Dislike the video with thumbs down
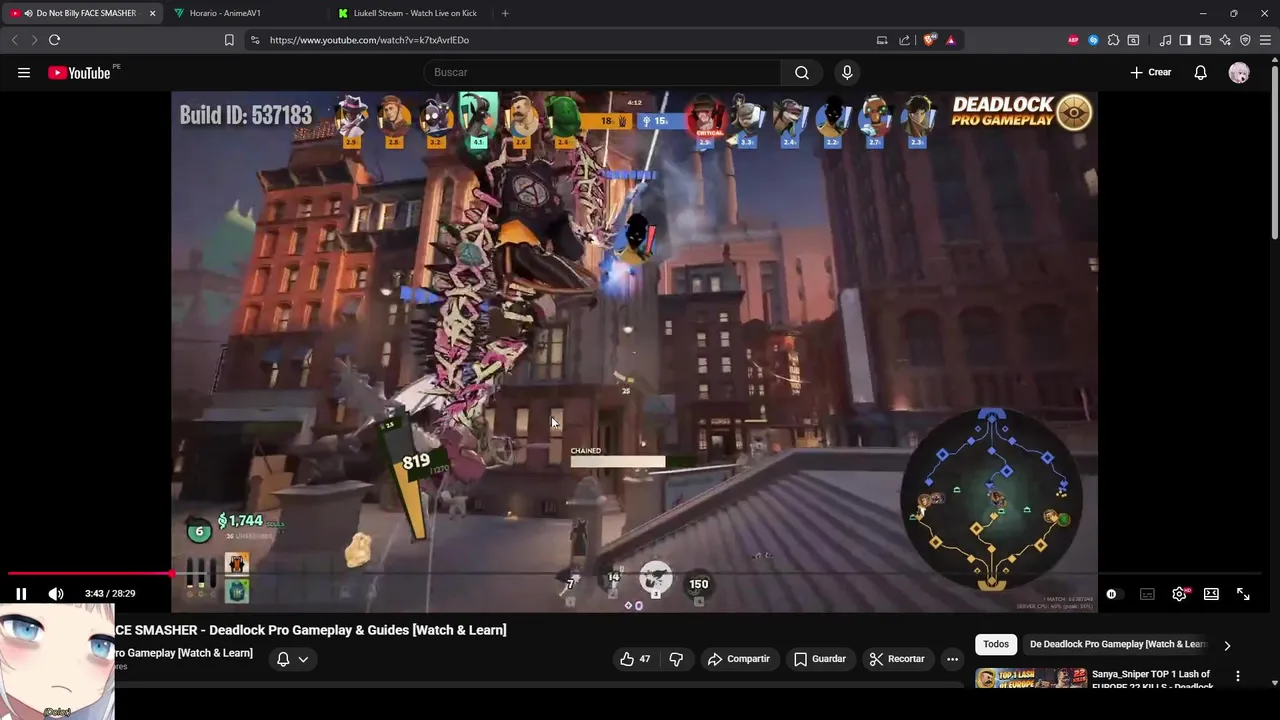This screenshot has width=1280, height=720. 676,659
